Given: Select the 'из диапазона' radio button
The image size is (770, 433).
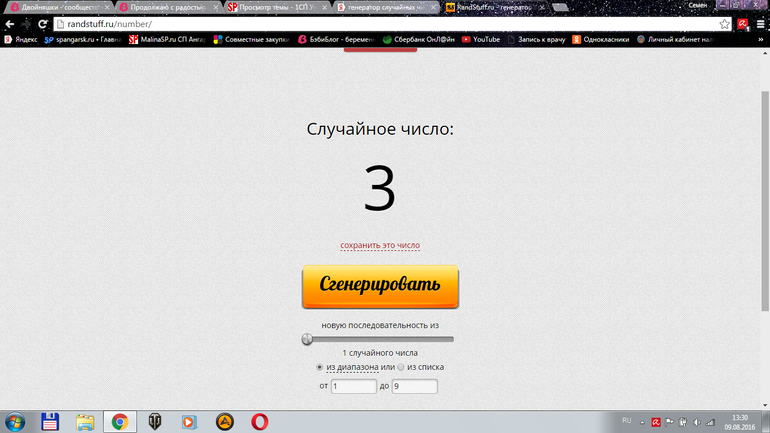Looking at the screenshot, I should 320,367.
